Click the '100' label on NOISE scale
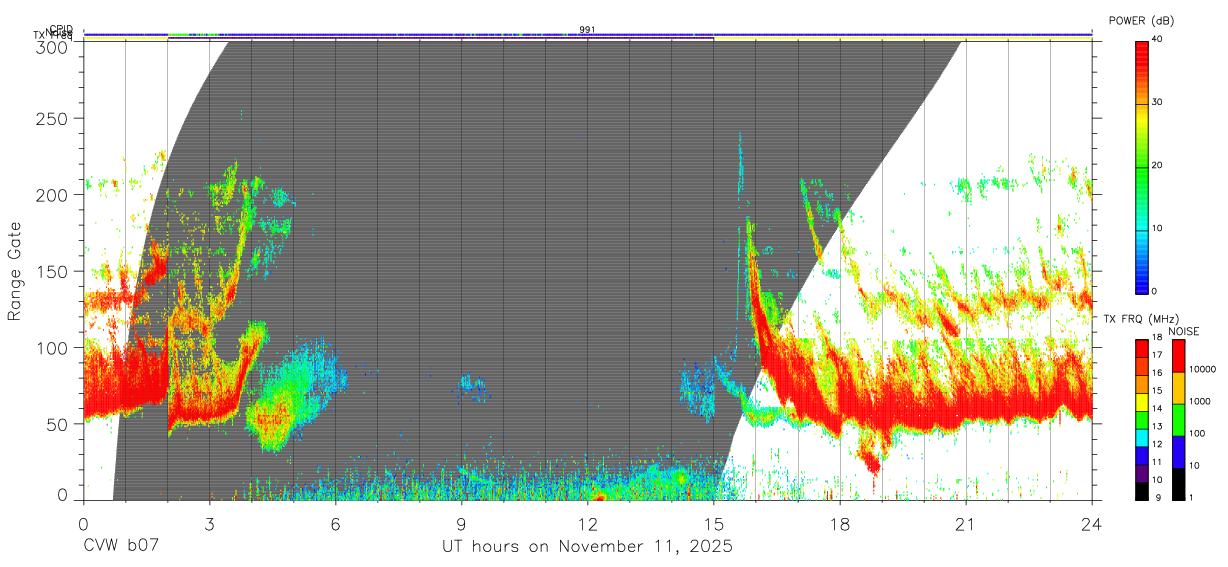1228x567 pixels. click(x=1196, y=433)
